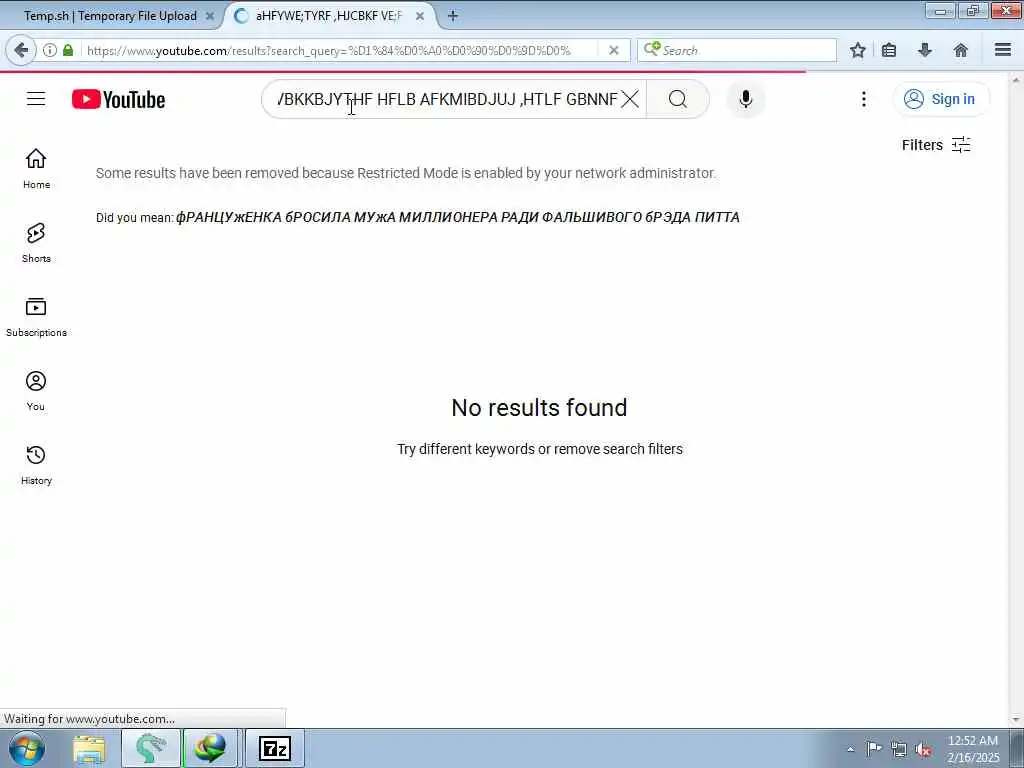Open Shorts in the sidebar
Image resolution: width=1024 pixels, height=768 pixels.
pyautogui.click(x=36, y=242)
